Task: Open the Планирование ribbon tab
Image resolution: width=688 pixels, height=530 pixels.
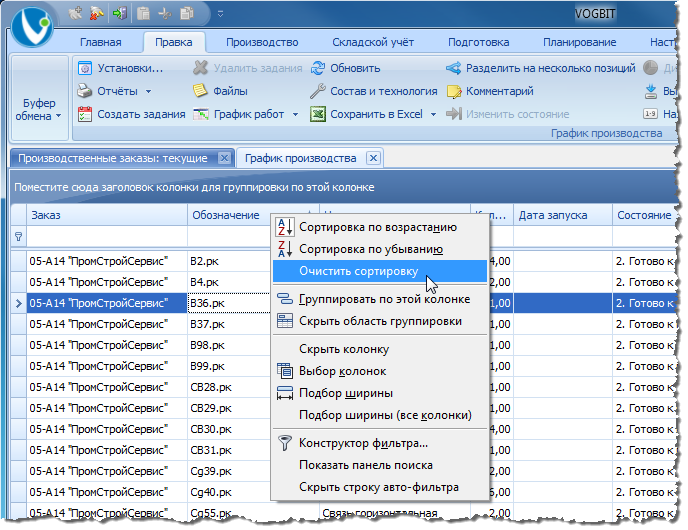Action: (580, 42)
